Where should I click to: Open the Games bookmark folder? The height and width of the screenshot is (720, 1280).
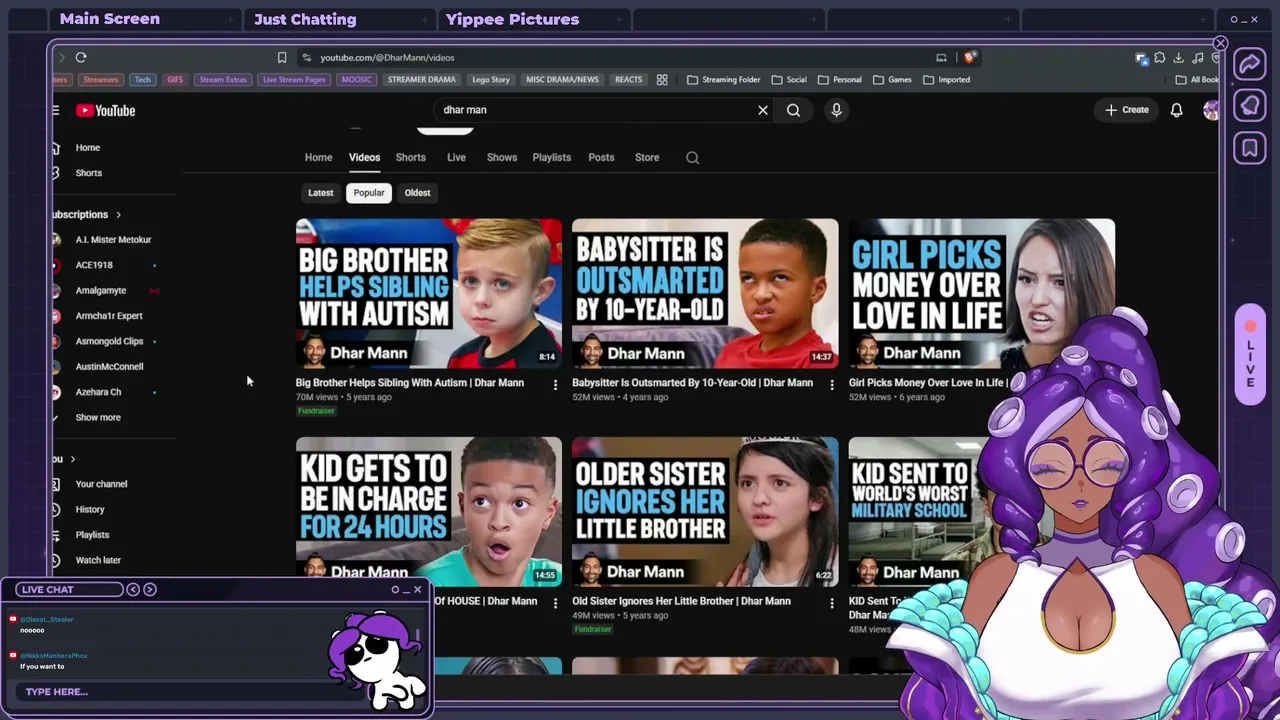pos(892,80)
